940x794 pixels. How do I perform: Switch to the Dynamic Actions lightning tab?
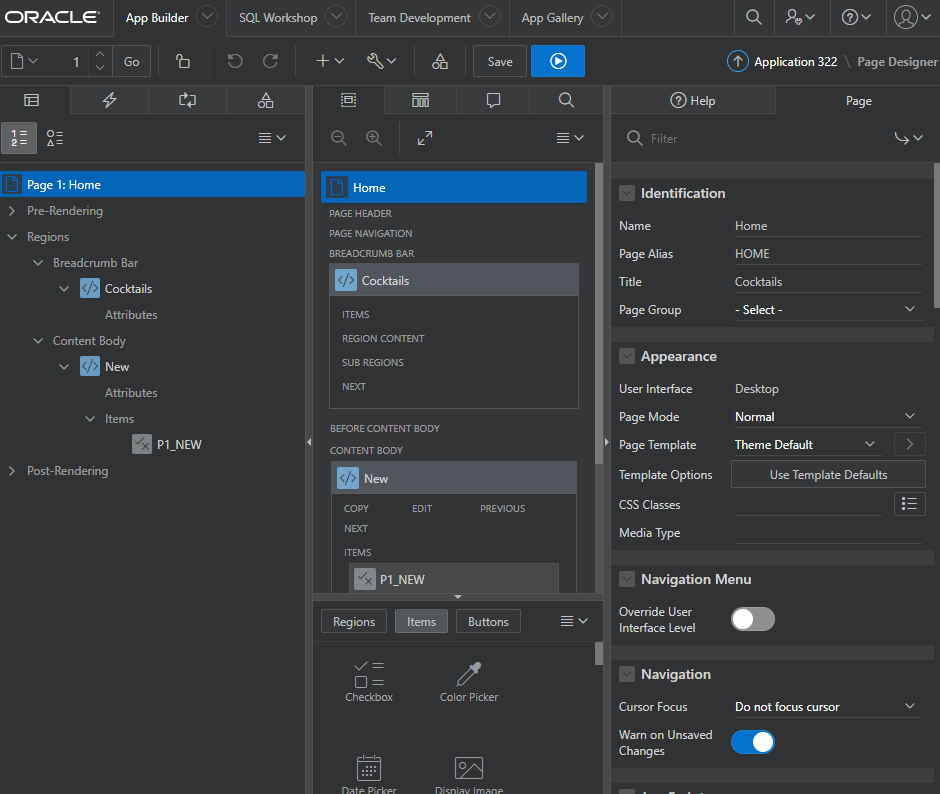pyautogui.click(x=110, y=100)
